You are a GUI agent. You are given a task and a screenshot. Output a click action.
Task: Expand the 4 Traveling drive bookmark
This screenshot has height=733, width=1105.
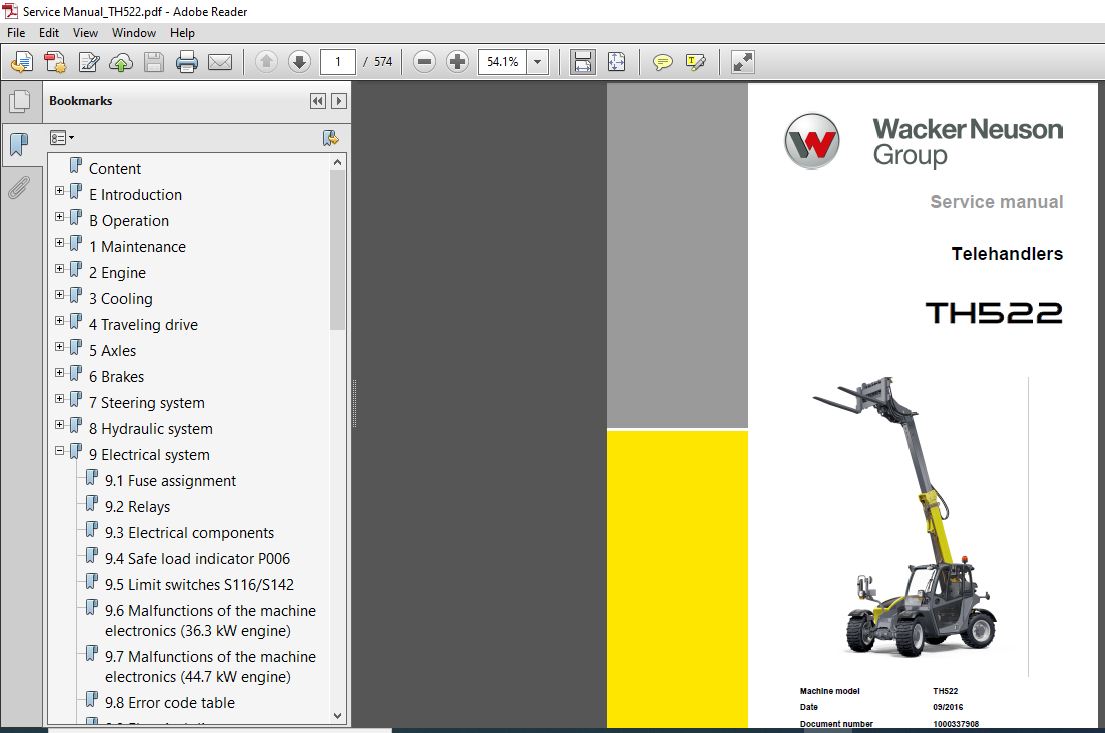60,321
